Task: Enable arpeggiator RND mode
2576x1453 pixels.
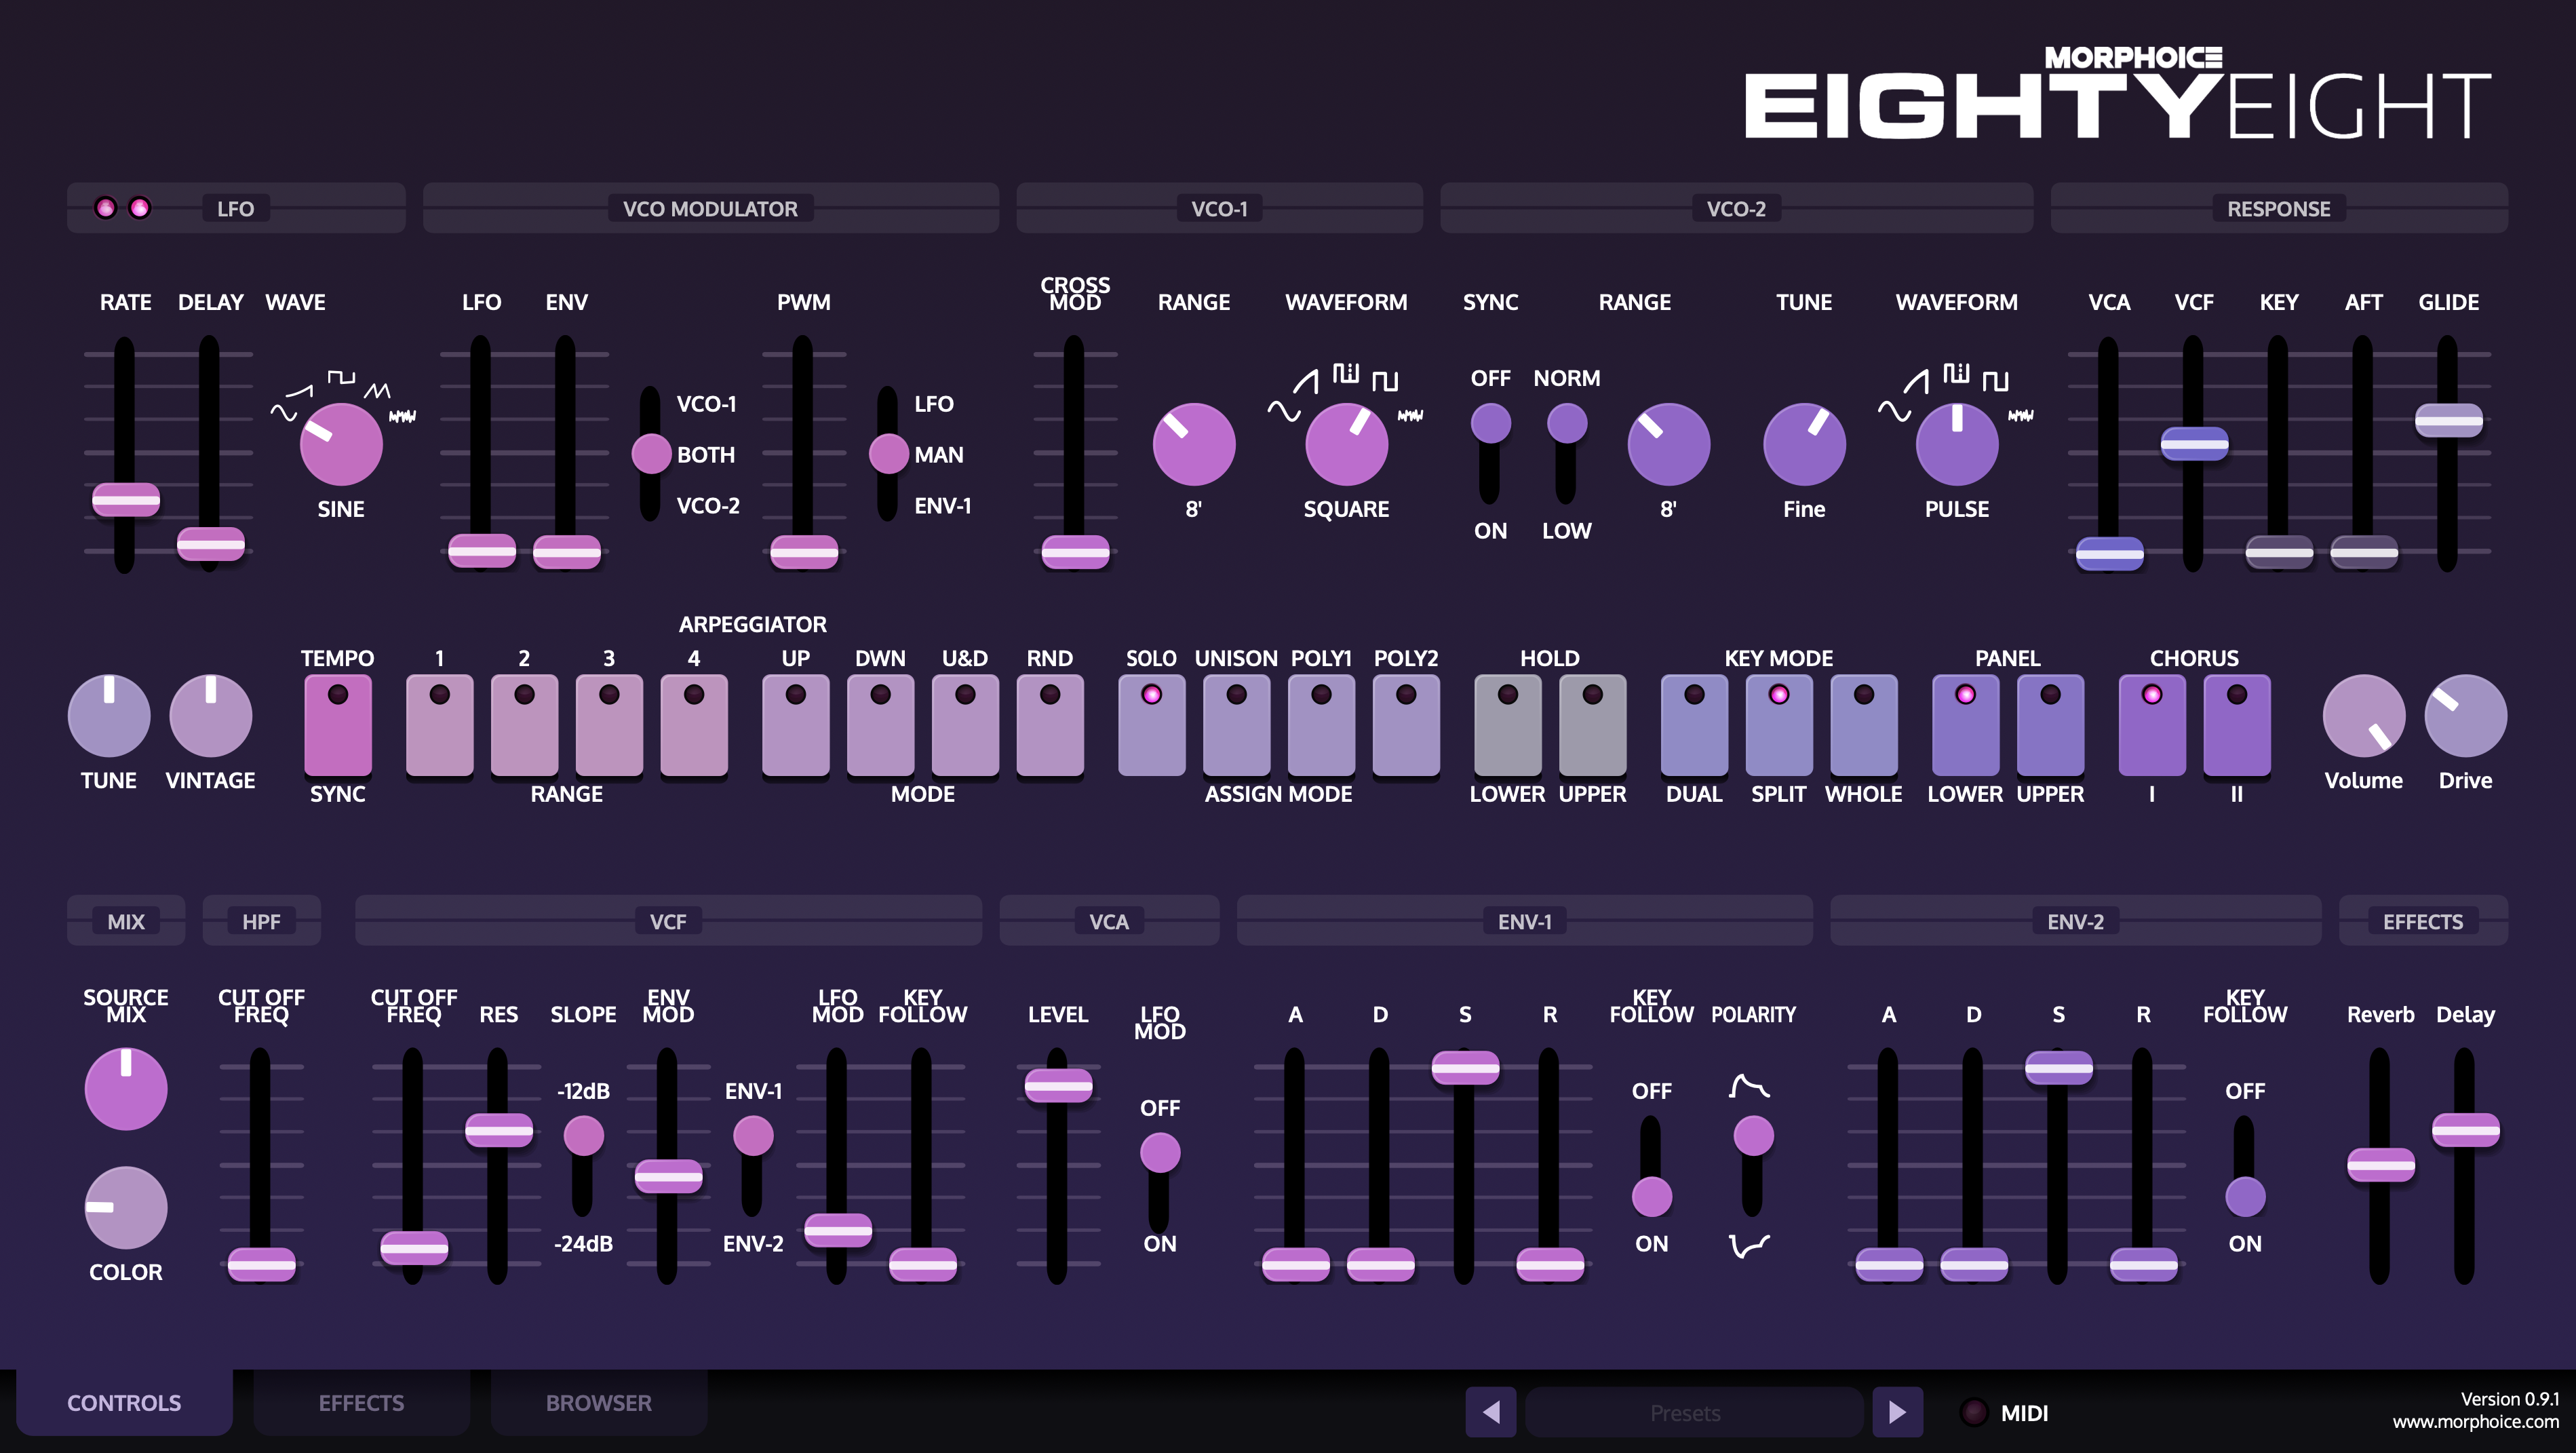Action: tap(1050, 725)
